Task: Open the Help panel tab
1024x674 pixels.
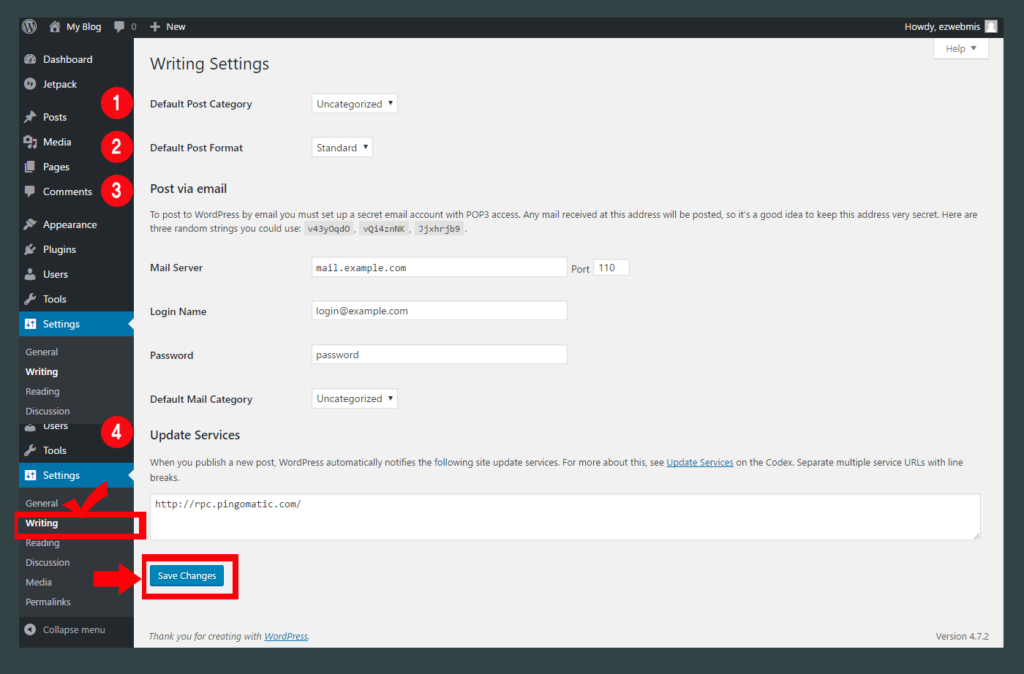Action: click(960, 48)
